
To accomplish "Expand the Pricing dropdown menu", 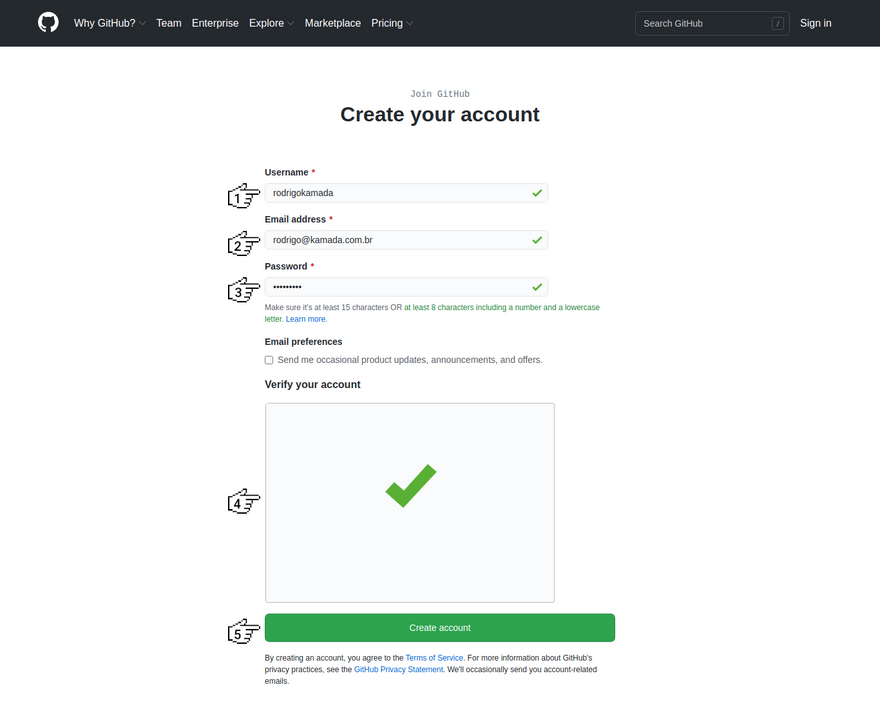I will click(x=391, y=23).
